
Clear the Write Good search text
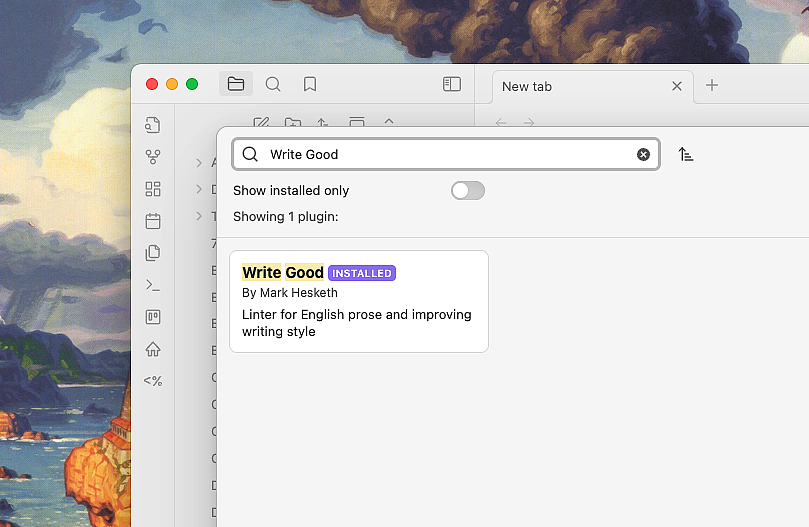point(643,154)
